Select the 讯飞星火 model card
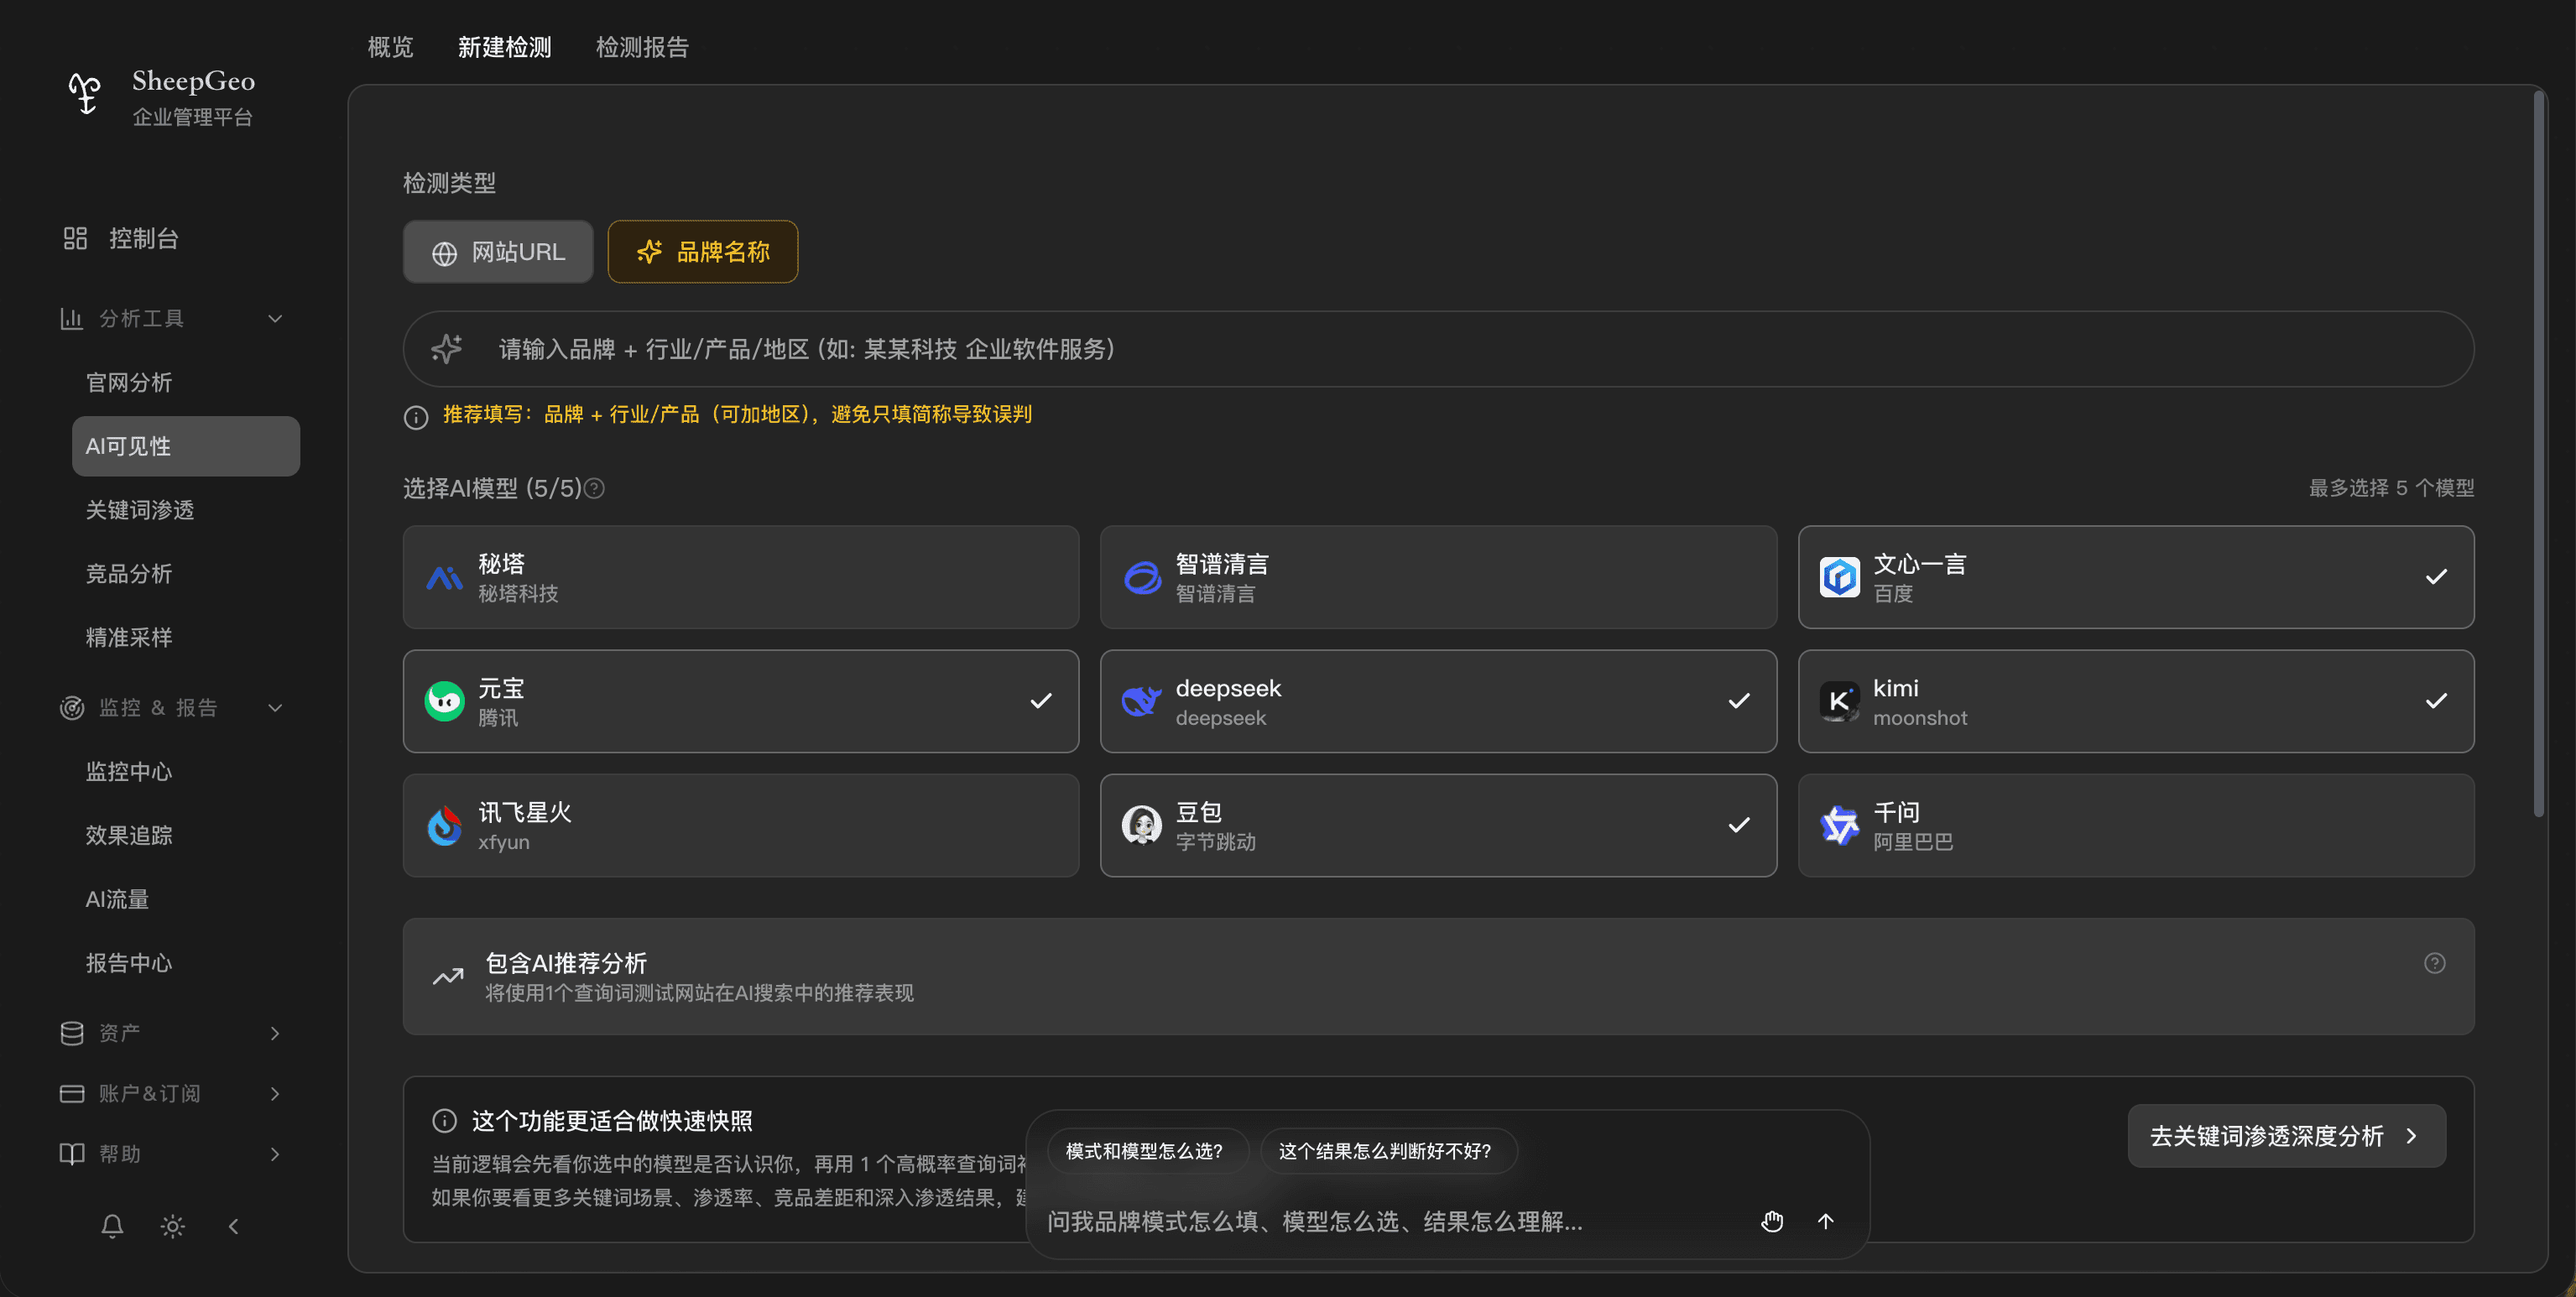2576x1297 pixels. 741,826
